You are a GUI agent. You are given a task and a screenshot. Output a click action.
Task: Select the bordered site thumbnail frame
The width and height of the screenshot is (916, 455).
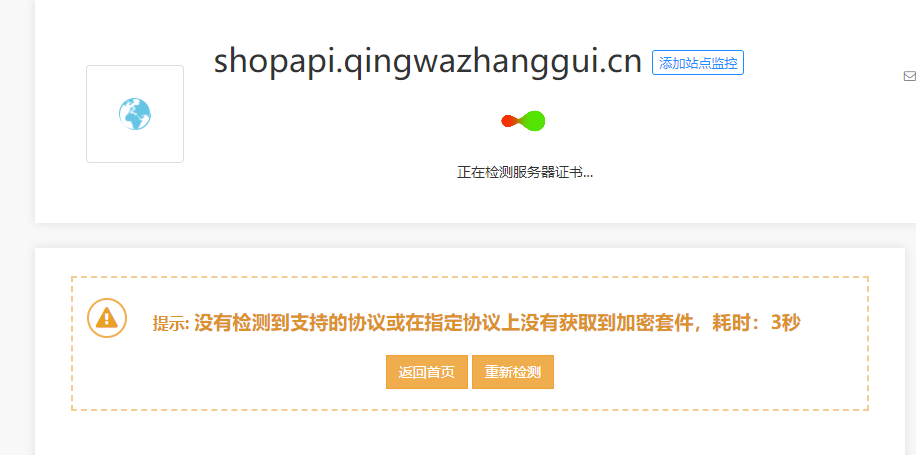tap(135, 114)
